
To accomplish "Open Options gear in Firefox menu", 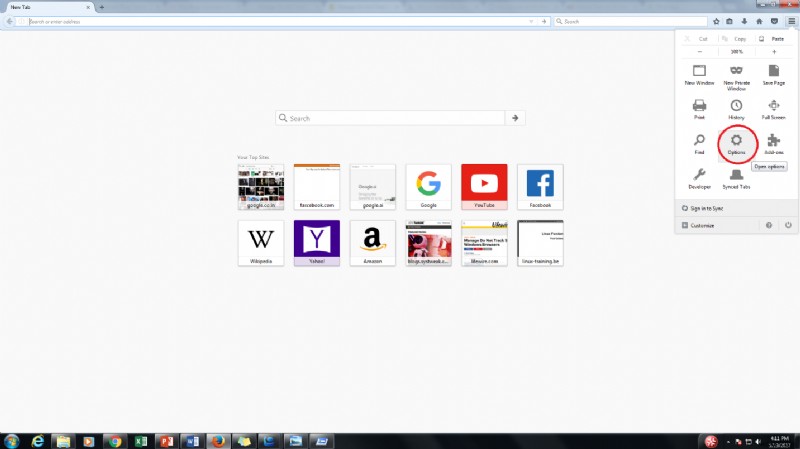I will [736, 144].
